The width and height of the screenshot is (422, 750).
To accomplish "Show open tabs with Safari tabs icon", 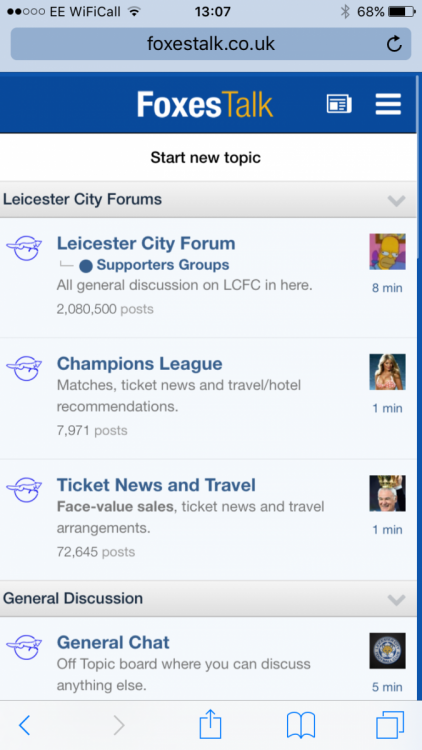I will coord(390,725).
